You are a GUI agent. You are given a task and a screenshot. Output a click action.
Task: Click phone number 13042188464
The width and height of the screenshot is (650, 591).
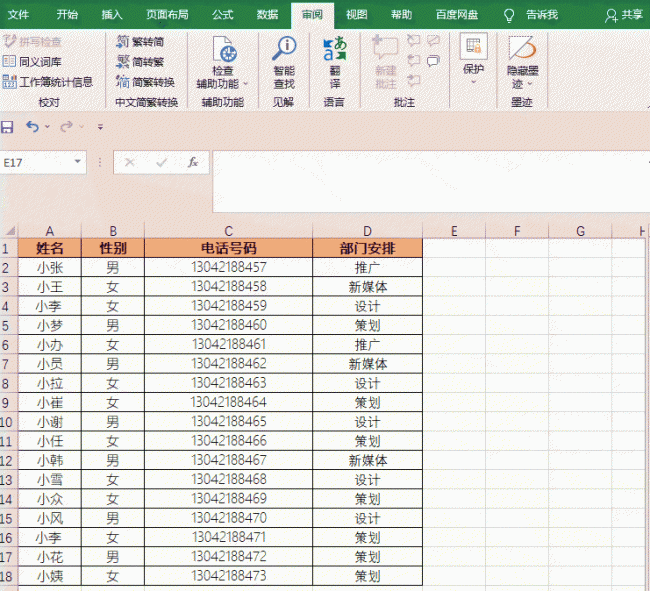point(228,402)
